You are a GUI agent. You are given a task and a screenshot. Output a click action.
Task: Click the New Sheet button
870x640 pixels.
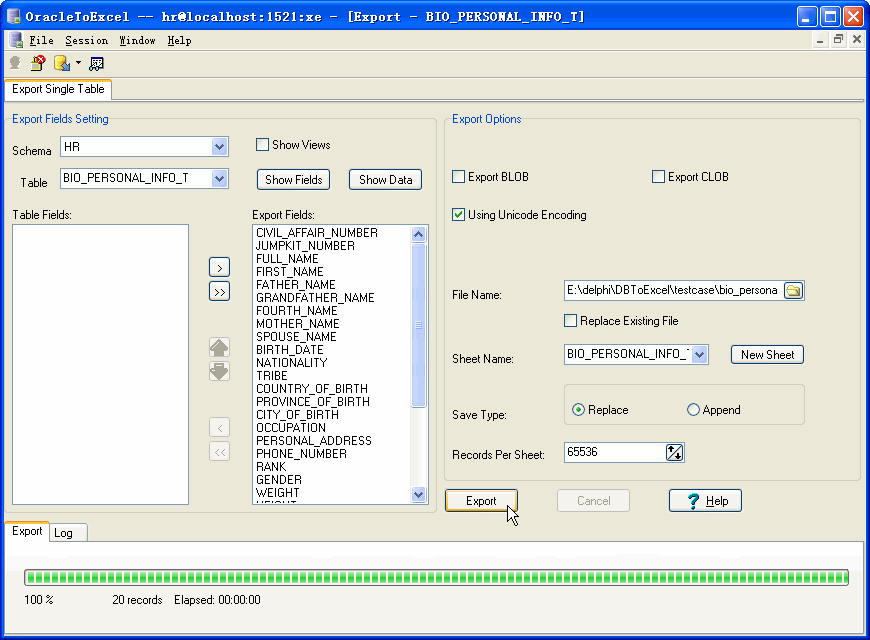[x=767, y=355]
